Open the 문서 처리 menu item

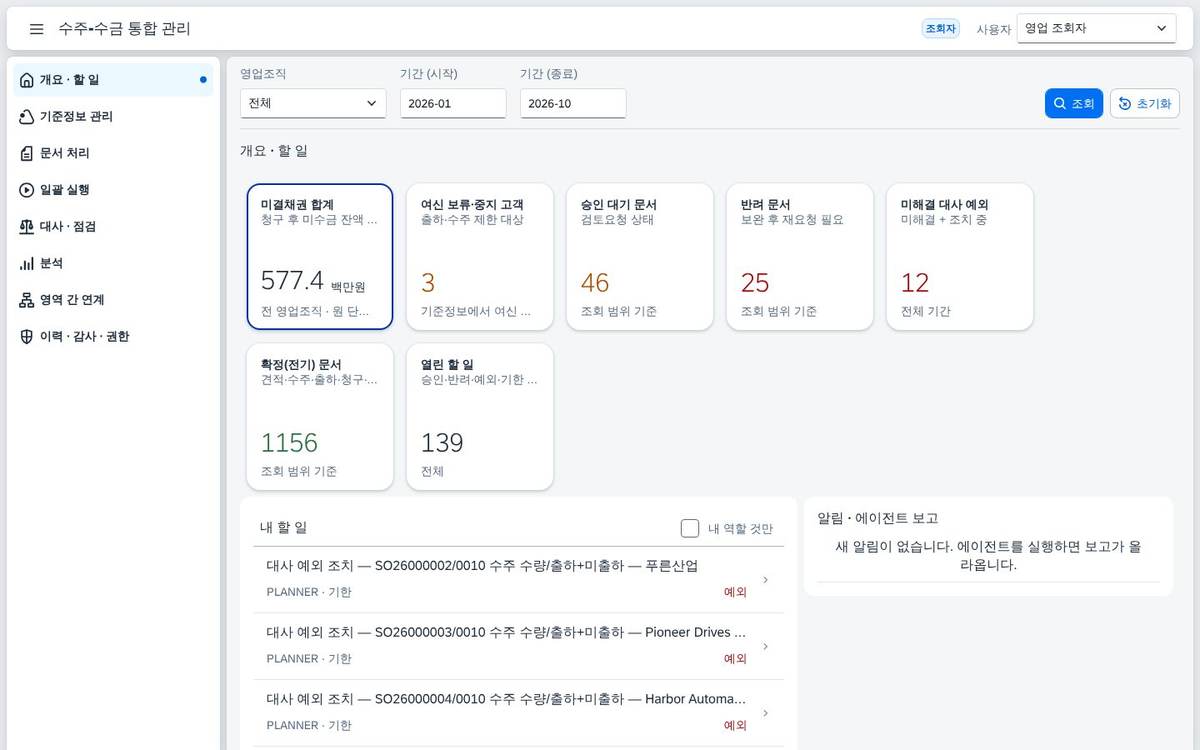coord(113,153)
